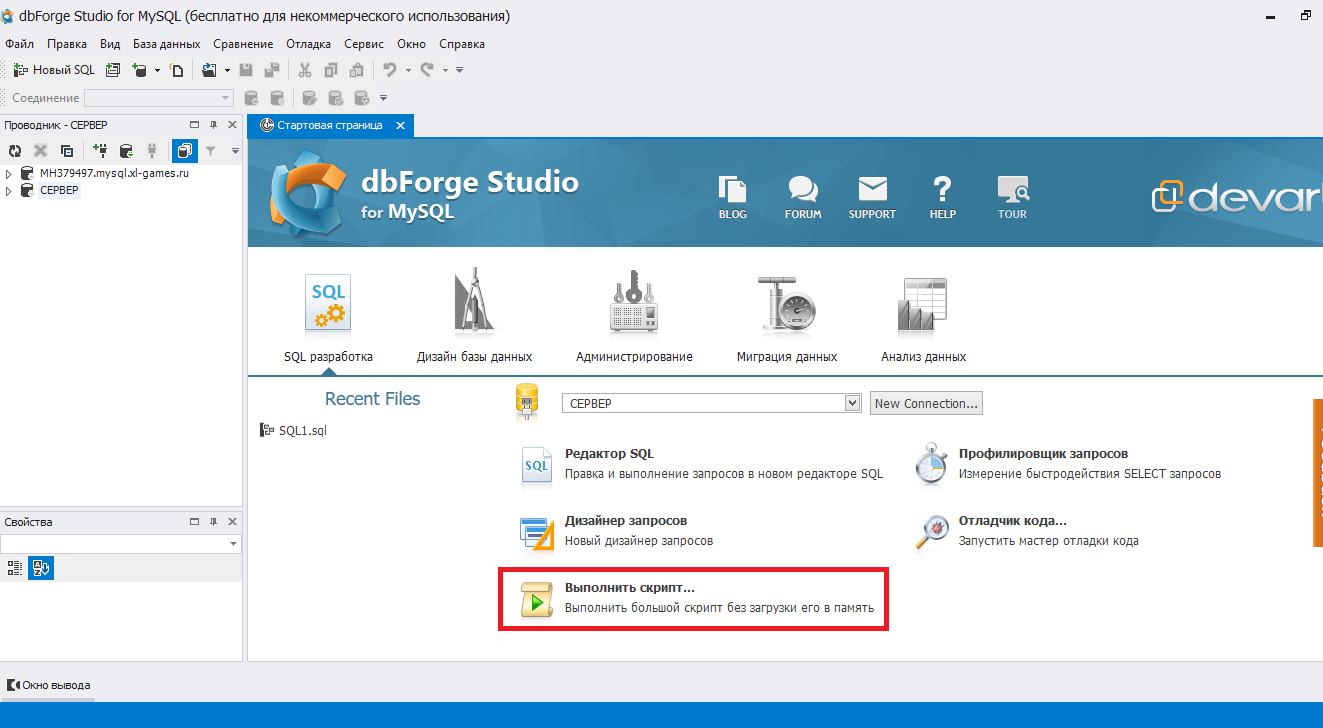Select the Анализ данных category
Viewport: 1323px width, 728px height.
[x=923, y=319]
